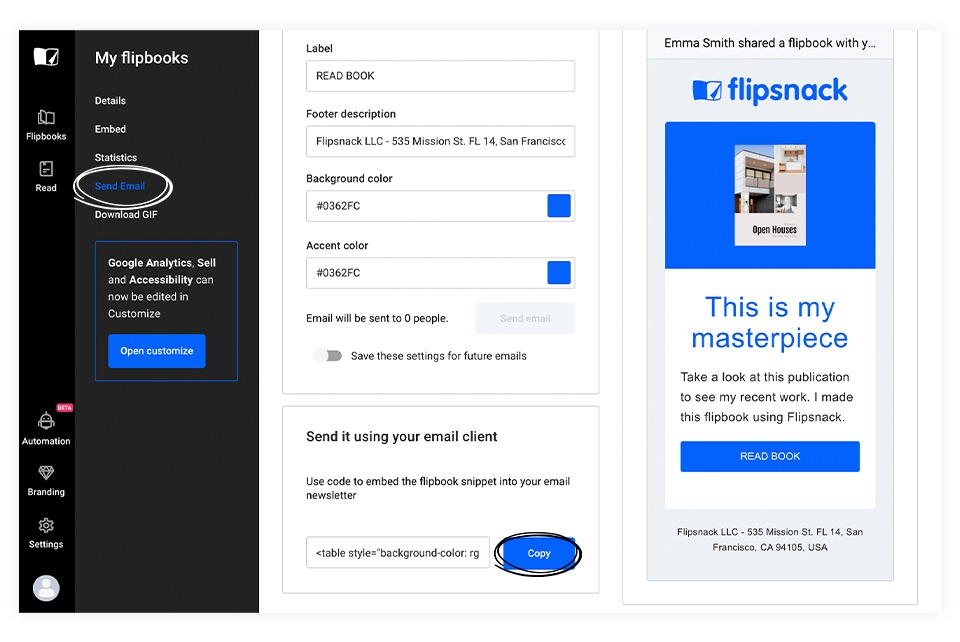The width and height of the screenshot is (960, 642).
Task: Open Automation beta robot icon
Action: point(46,420)
